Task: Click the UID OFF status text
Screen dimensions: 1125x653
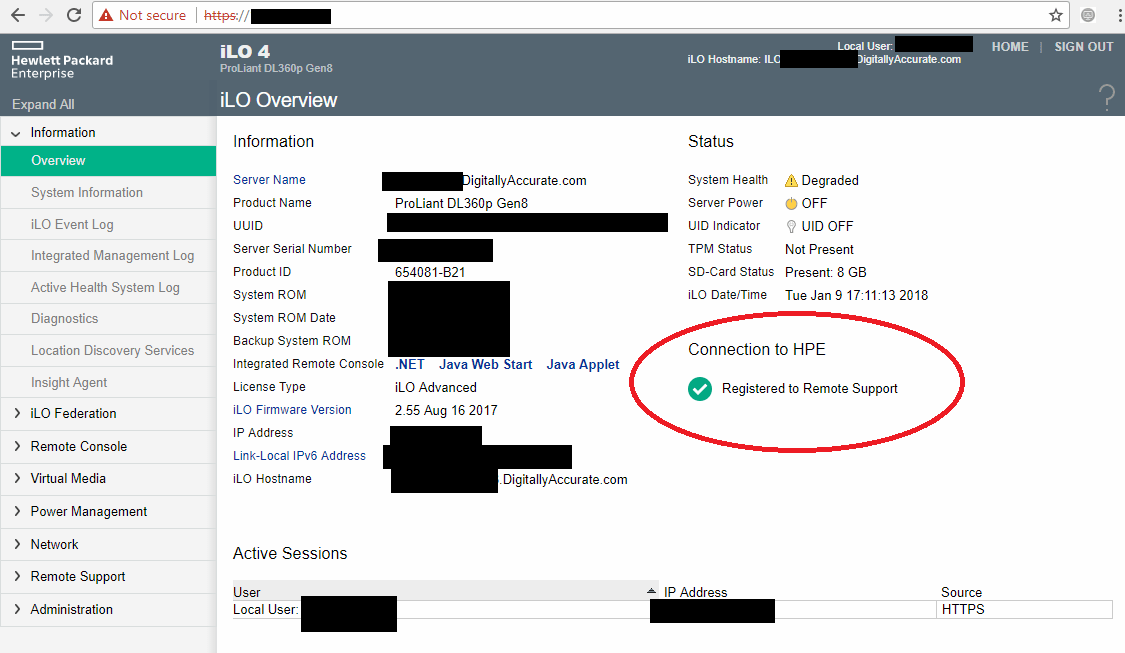Action: point(827,226)
